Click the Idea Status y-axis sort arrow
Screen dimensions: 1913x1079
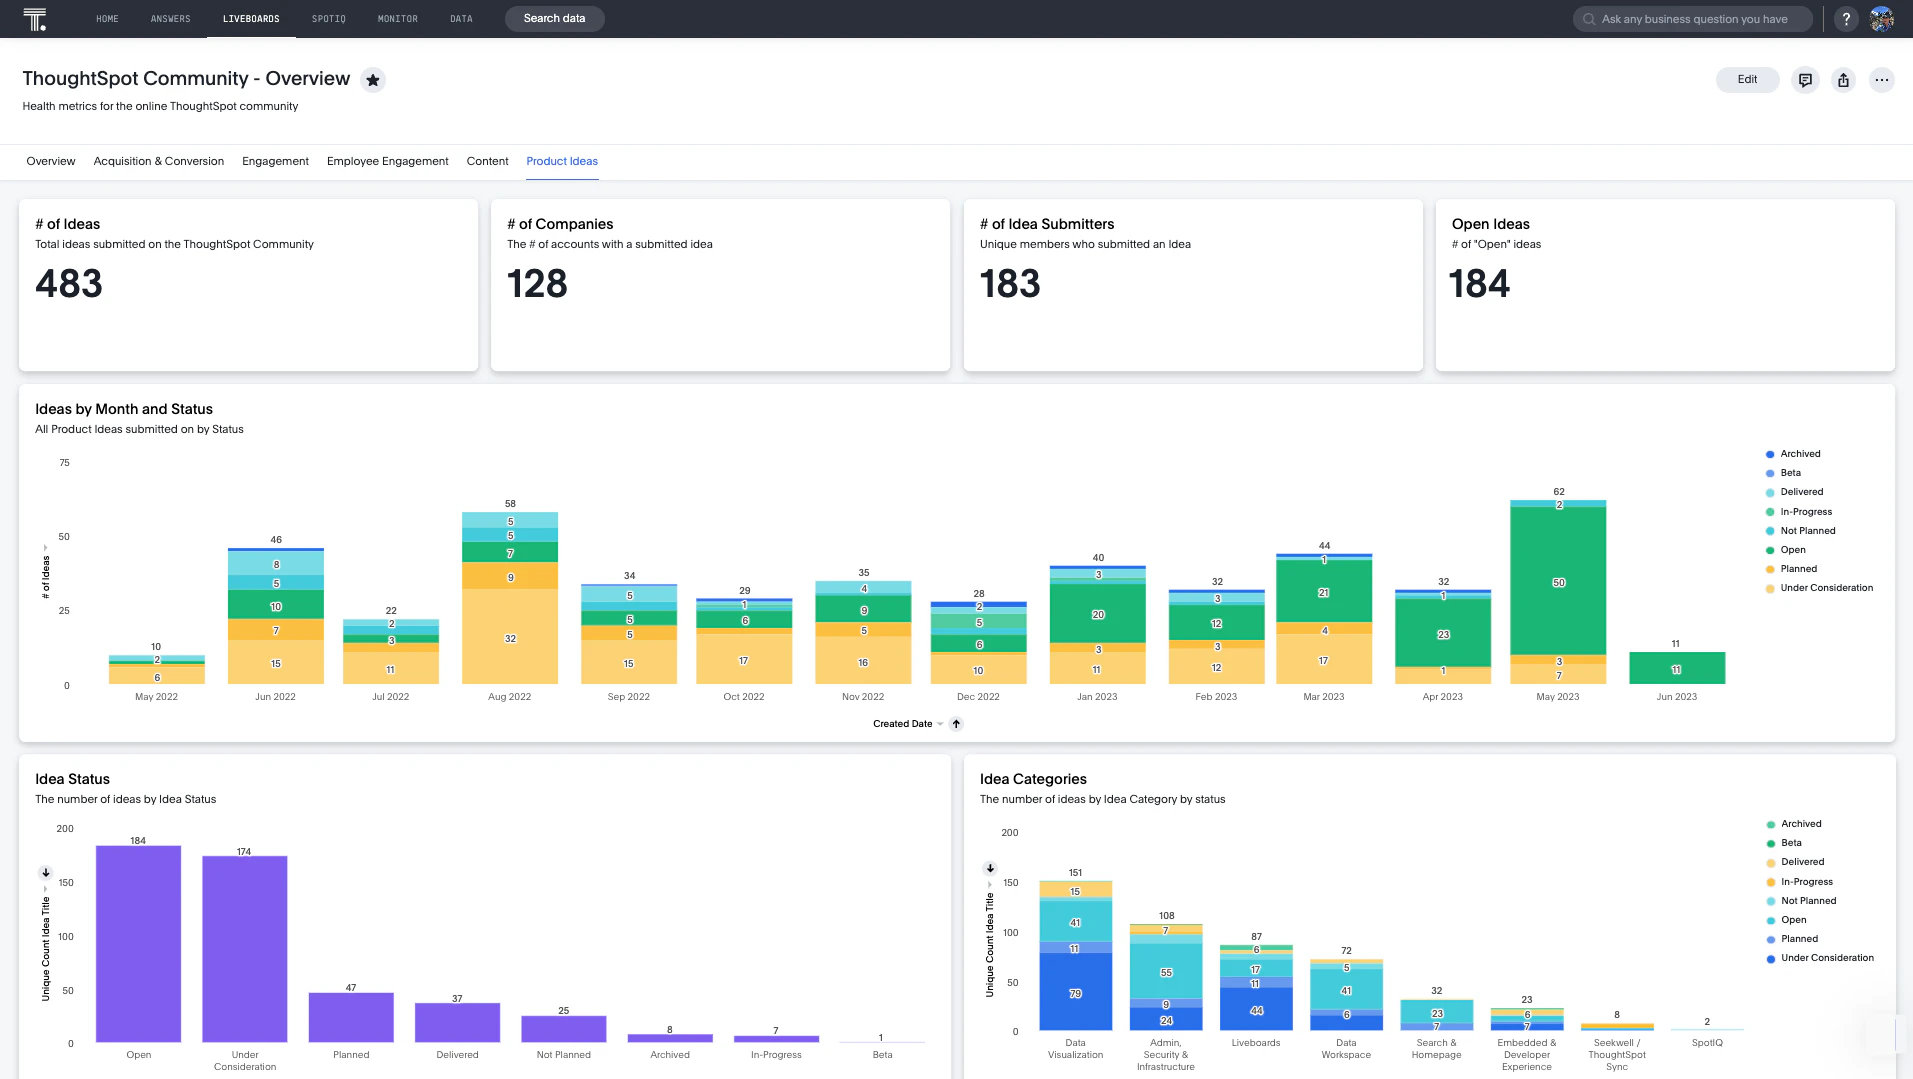click(46, 873)
